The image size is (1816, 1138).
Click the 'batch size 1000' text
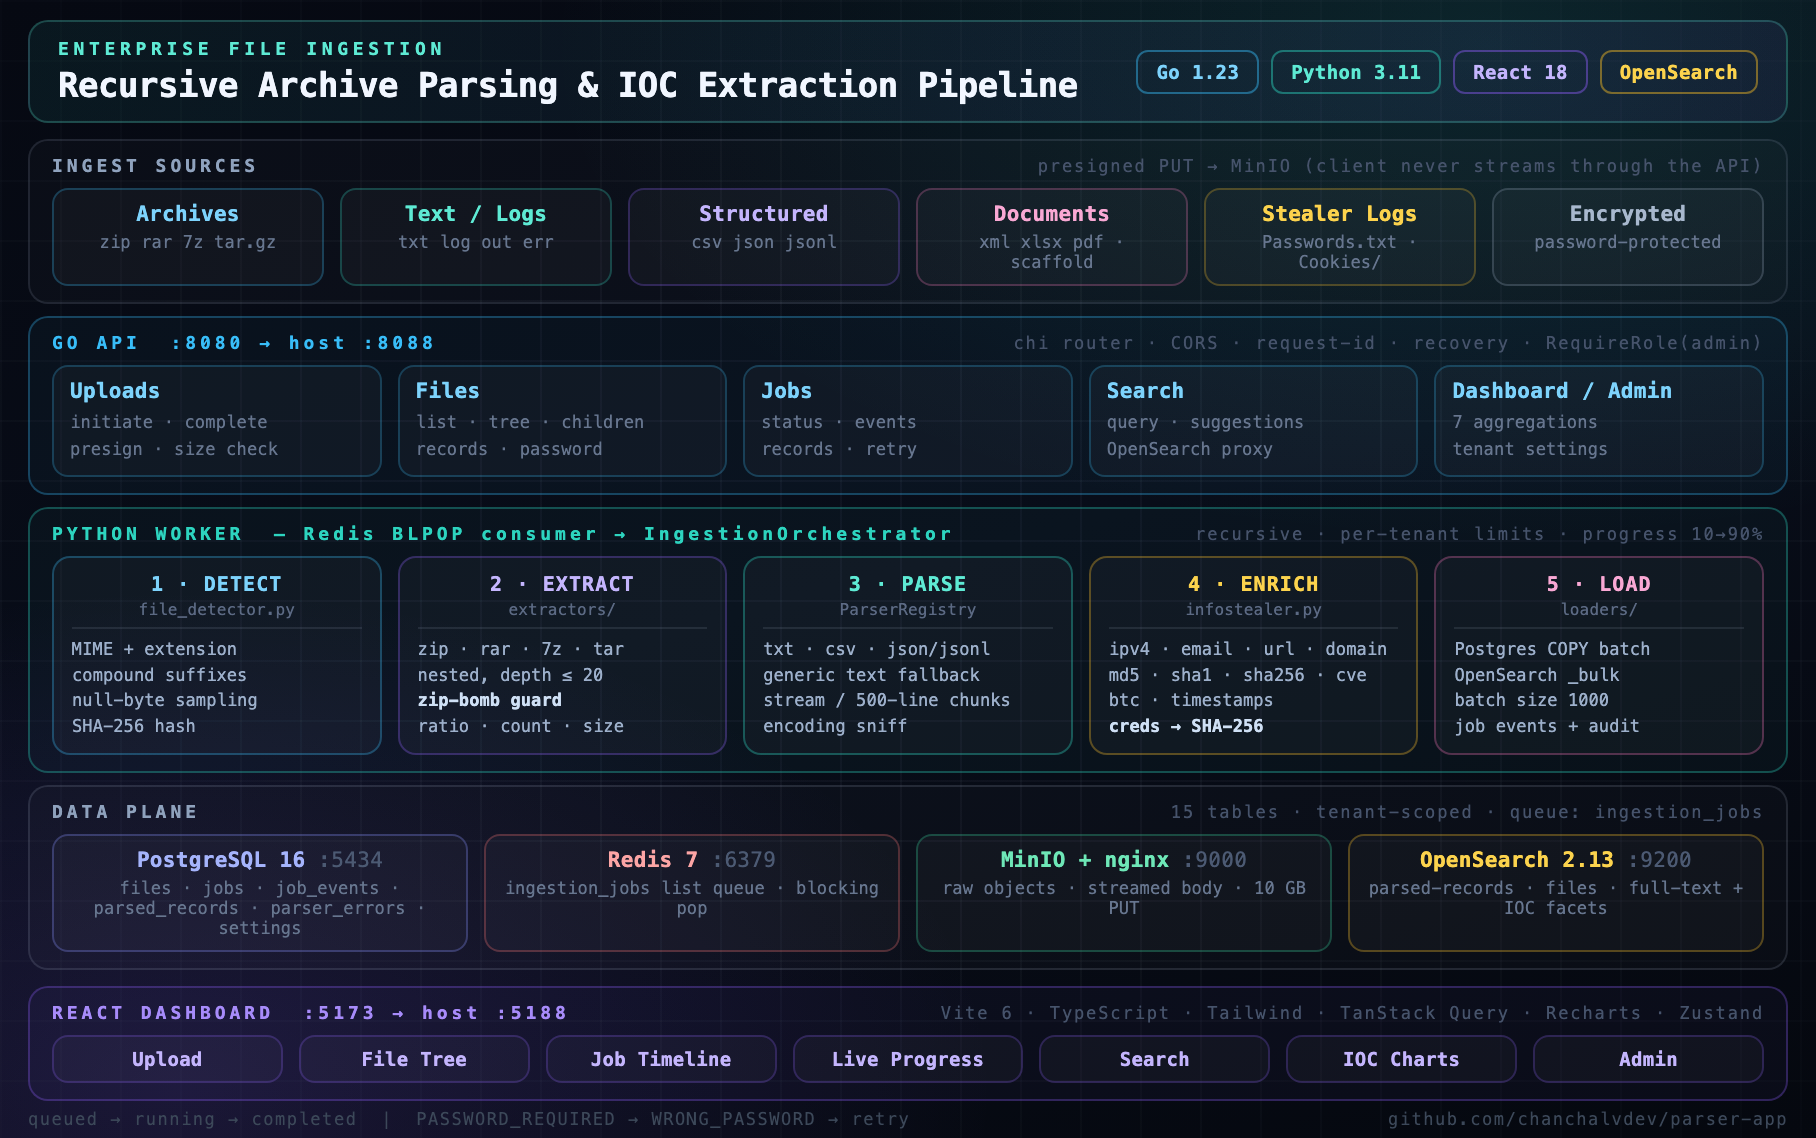pos(1532,700)
